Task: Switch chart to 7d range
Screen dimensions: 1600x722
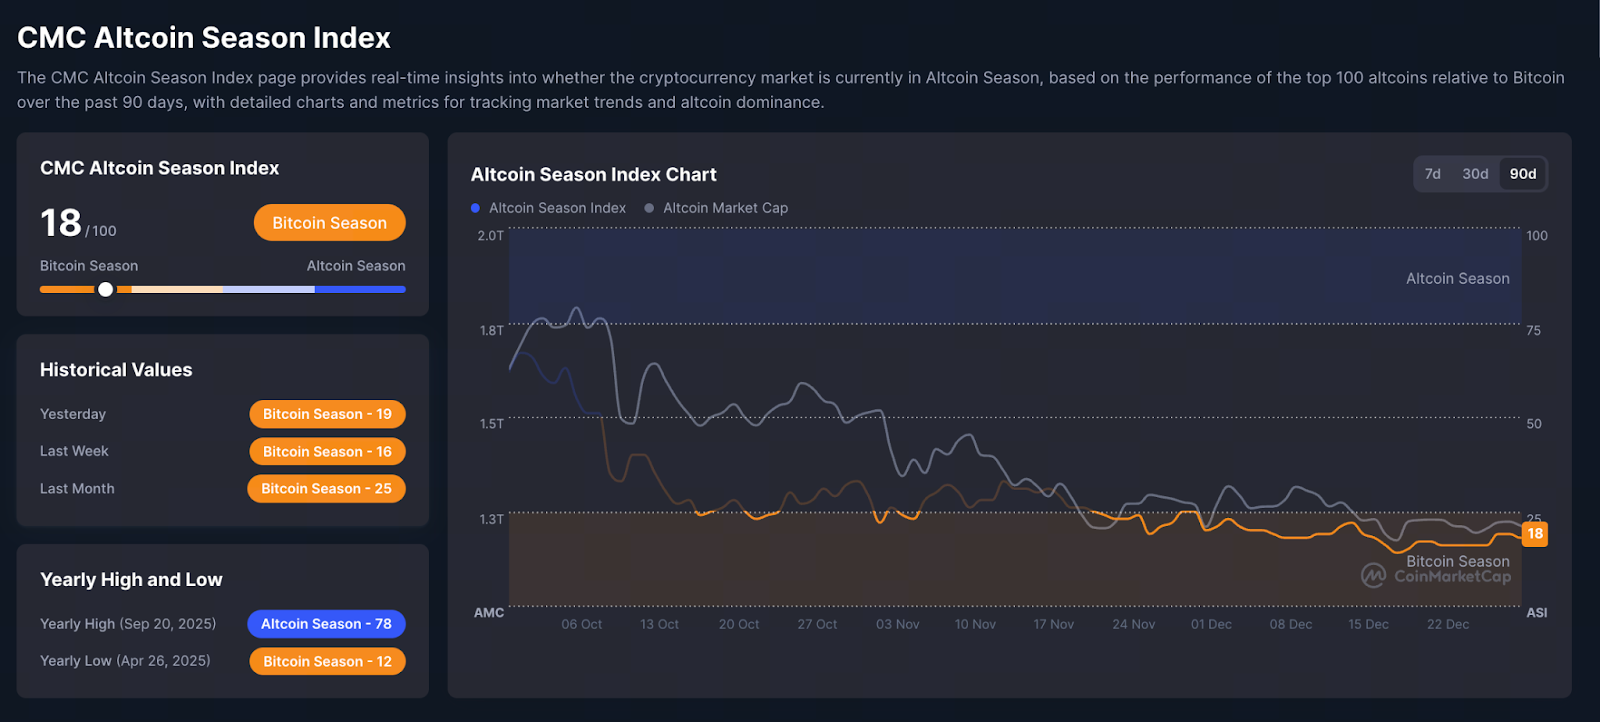Action: (x=1433, y=174)
